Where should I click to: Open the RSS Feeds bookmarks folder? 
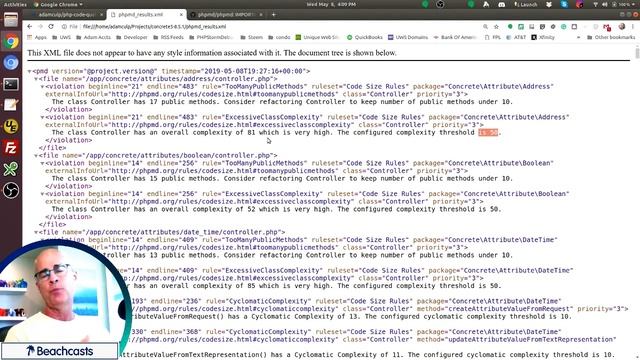(x=168, y=37)
